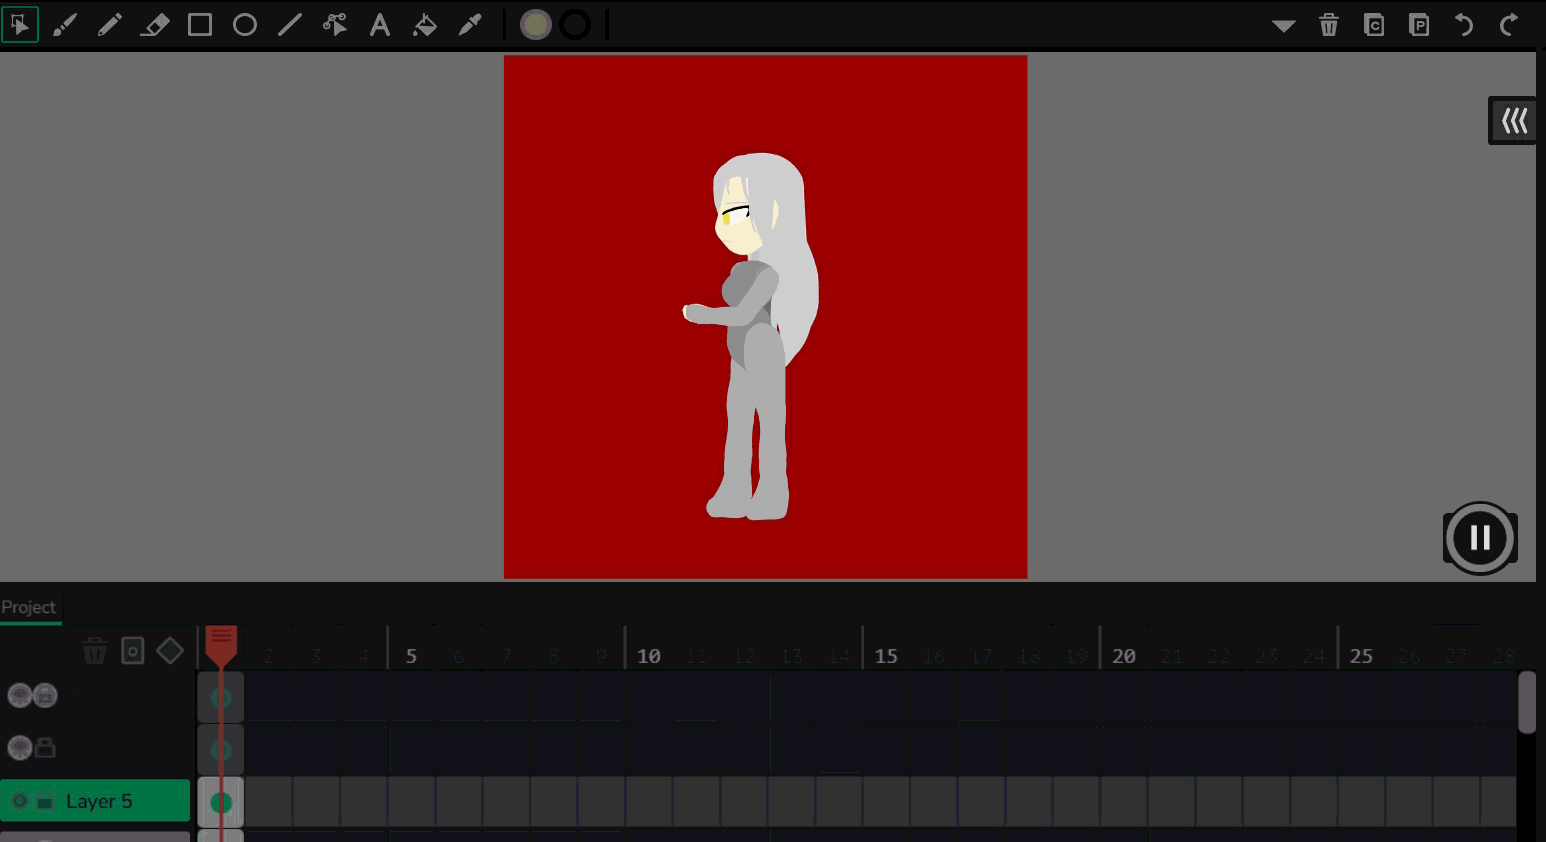Click the timeline vertical scrollbar thumb
Screen dimensions: 1546x842
(x=1527, y=702)
